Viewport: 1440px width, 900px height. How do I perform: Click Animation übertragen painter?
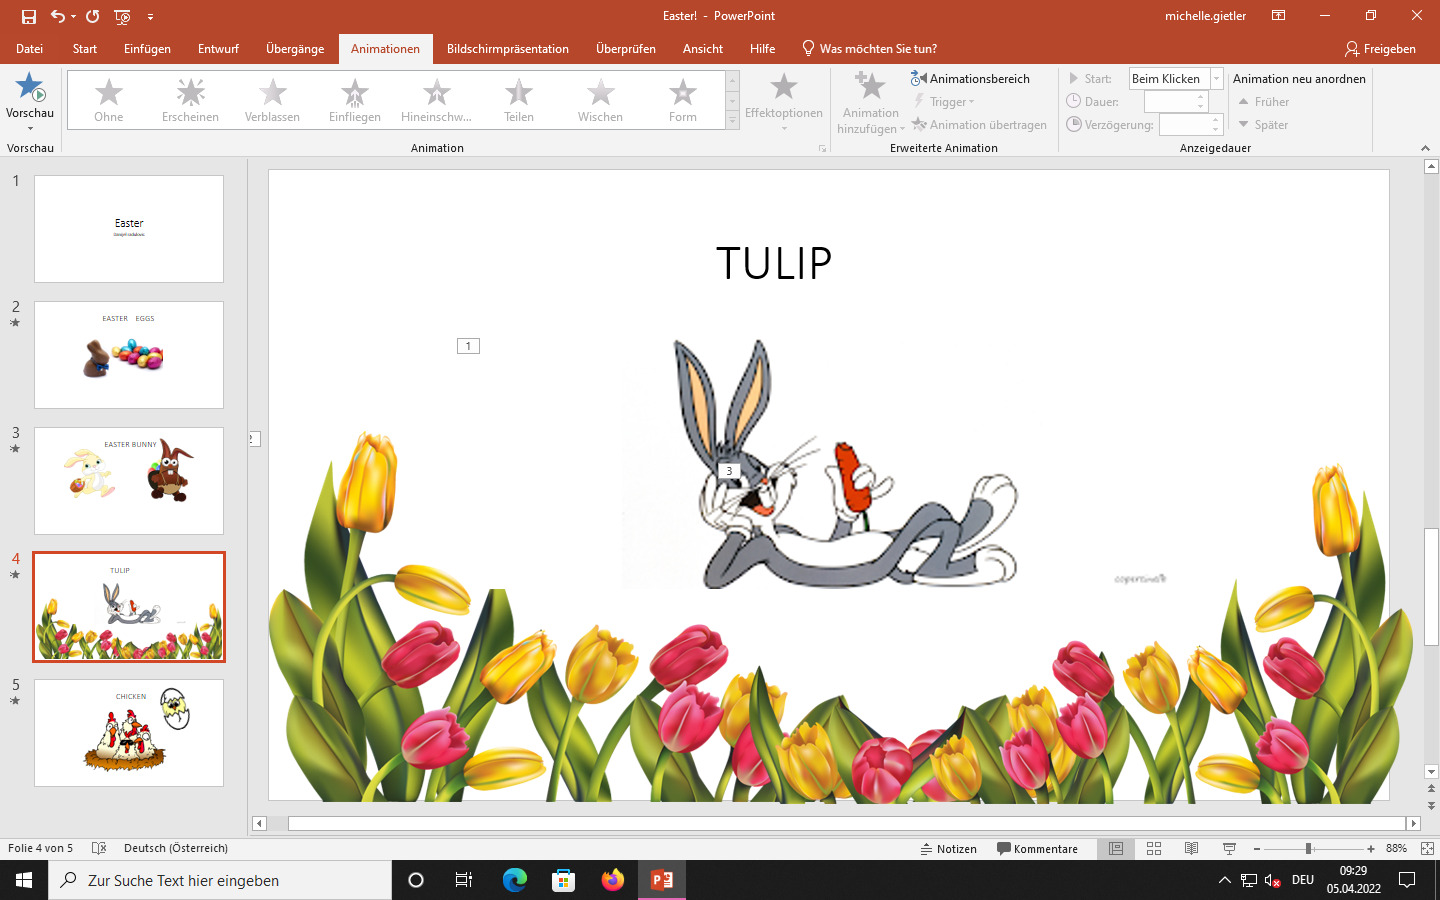(979, 125)
